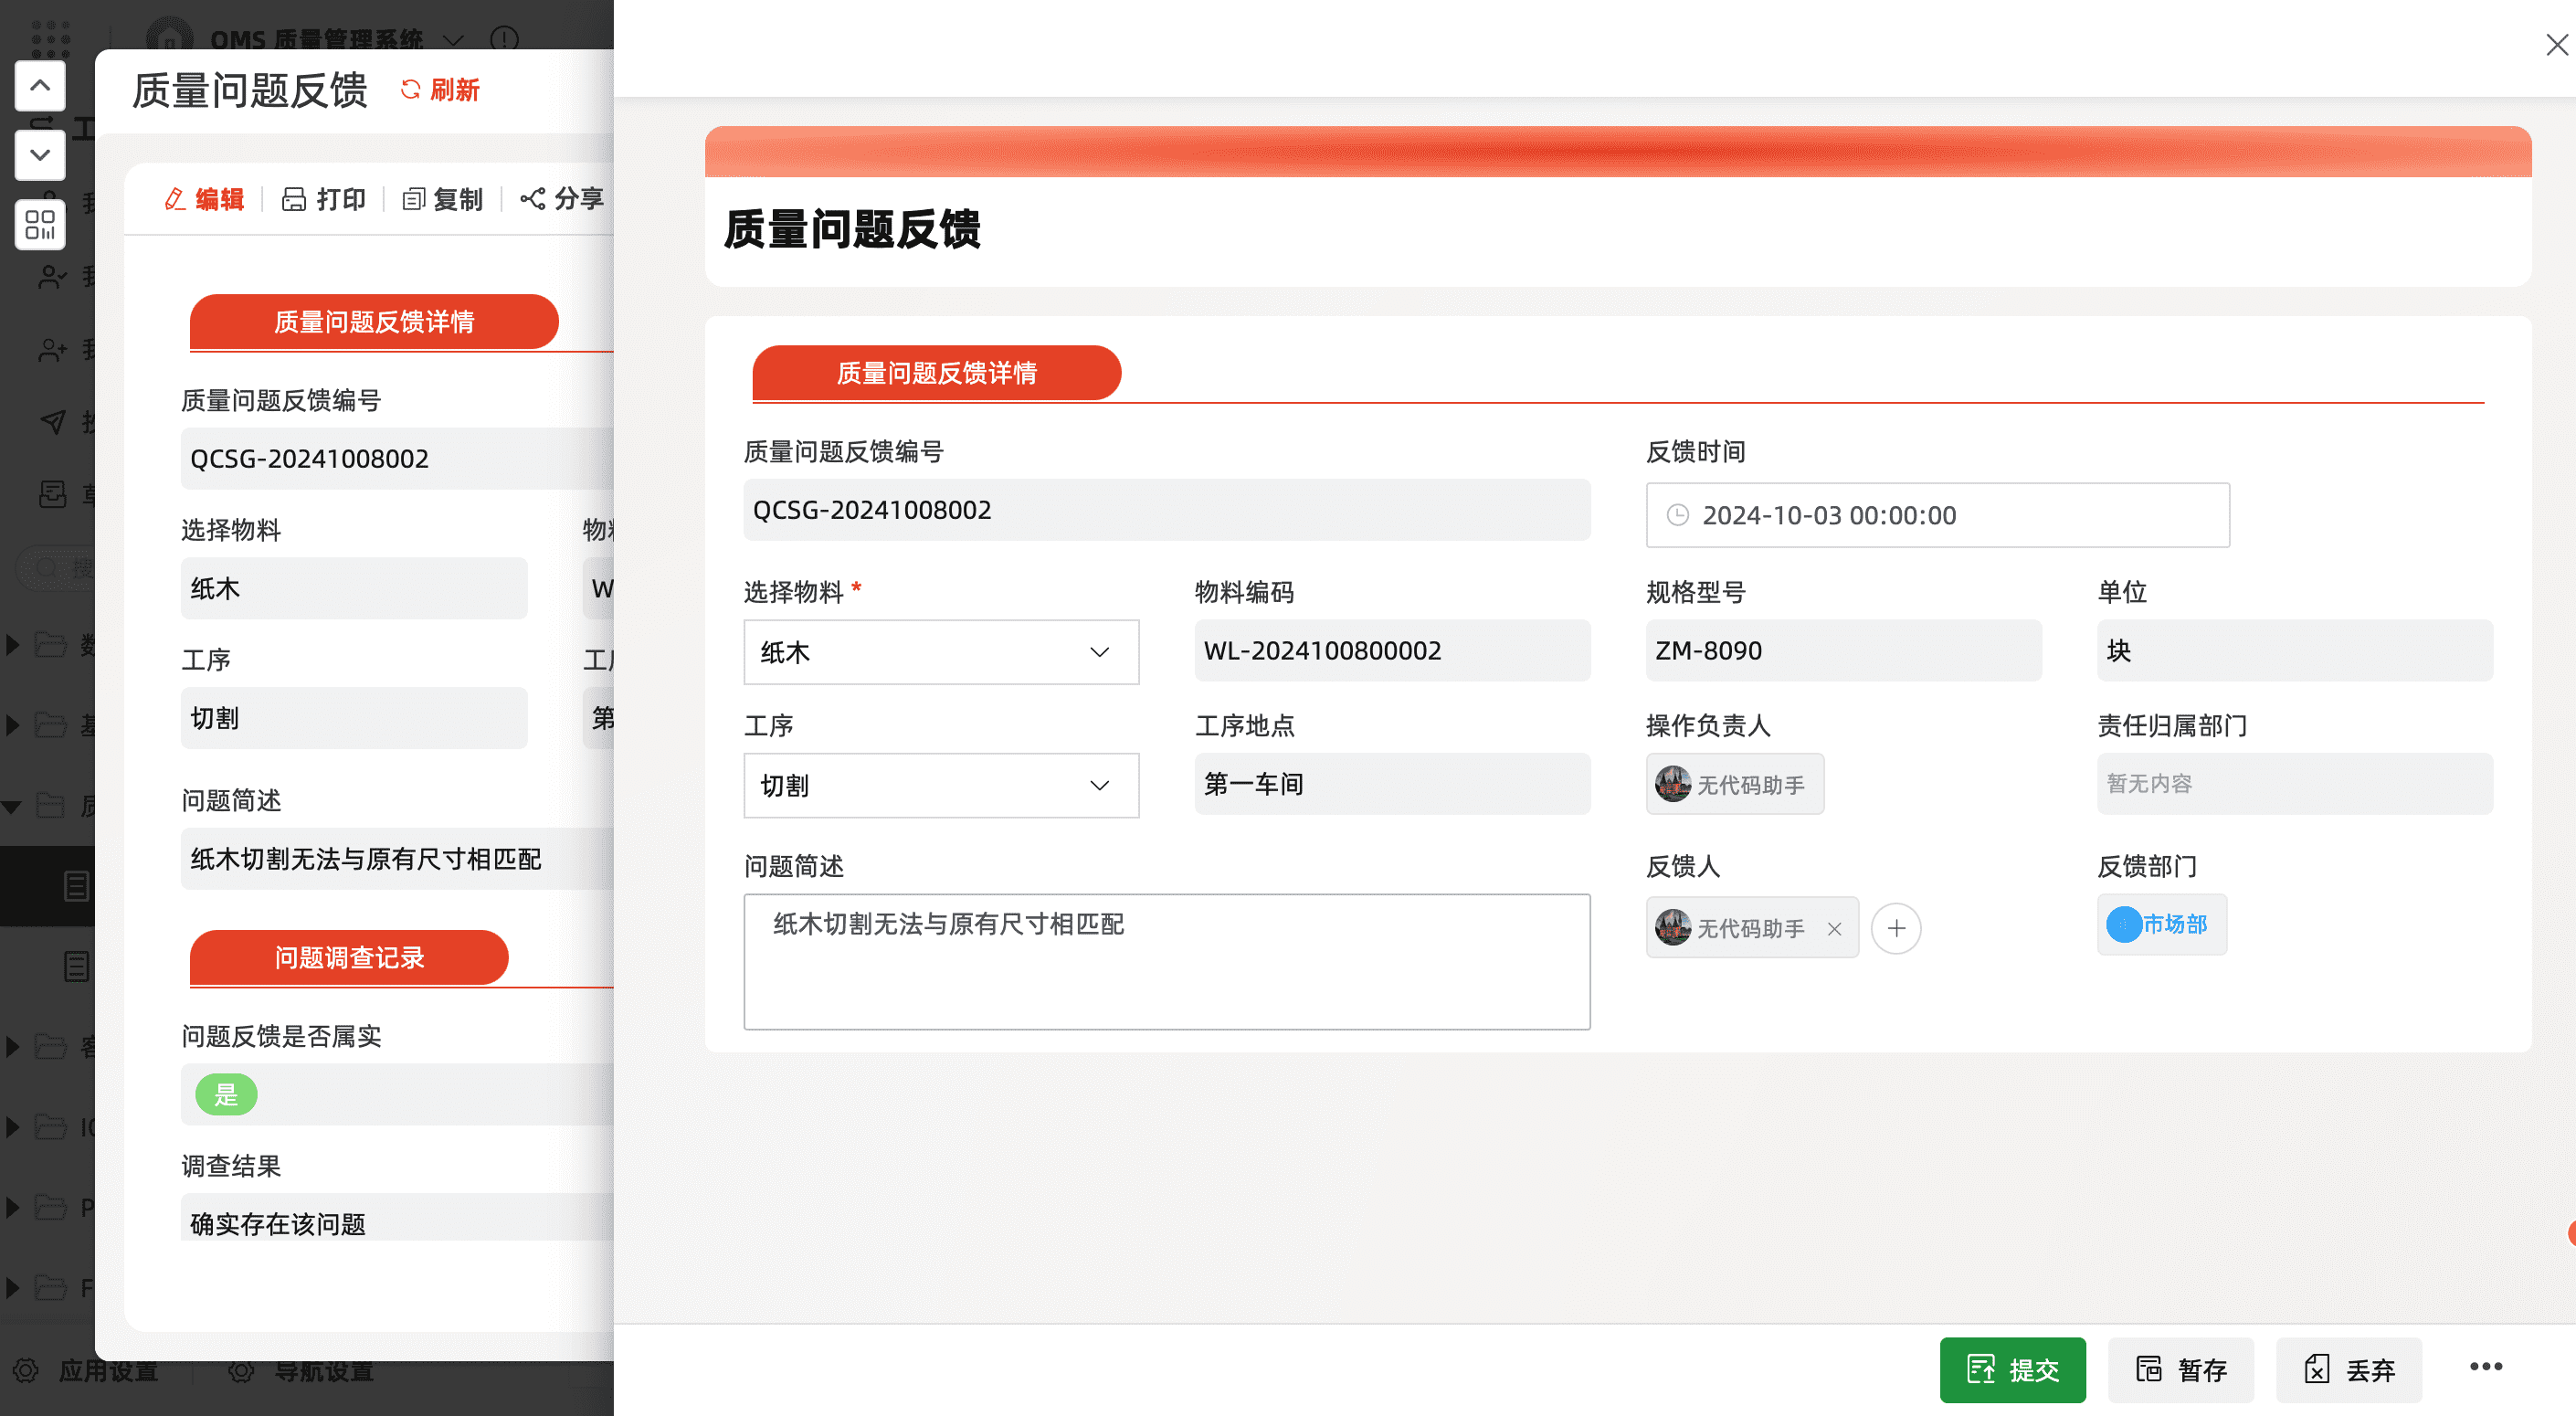Open the 工序 dropdown showing 切割
This screenshot has height=1416, width=2576.
tap(940, 785)
